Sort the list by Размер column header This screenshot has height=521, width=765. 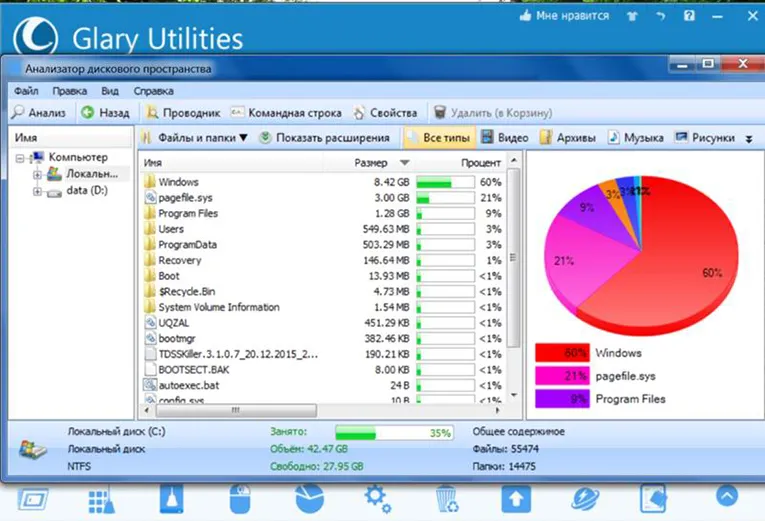pos(371,163)
